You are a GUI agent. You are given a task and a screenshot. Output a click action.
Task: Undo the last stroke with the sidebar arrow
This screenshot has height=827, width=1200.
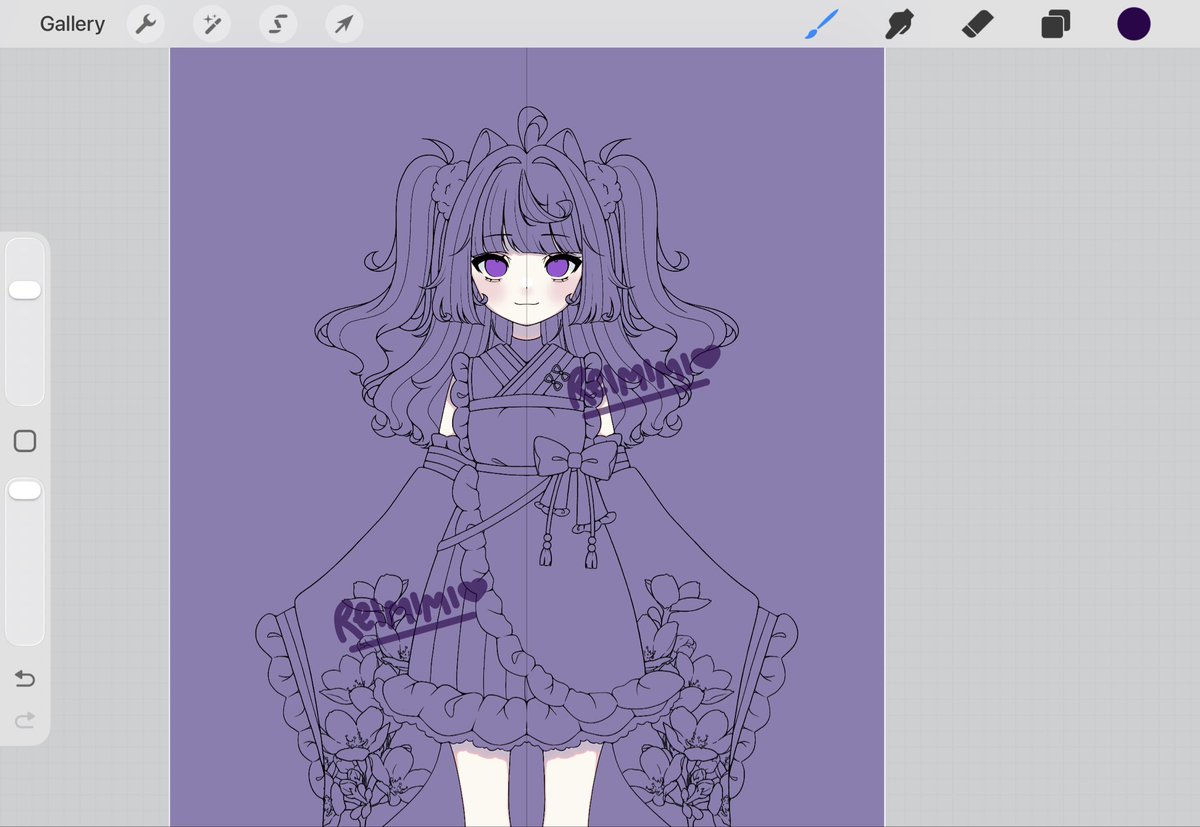(24, 678)
